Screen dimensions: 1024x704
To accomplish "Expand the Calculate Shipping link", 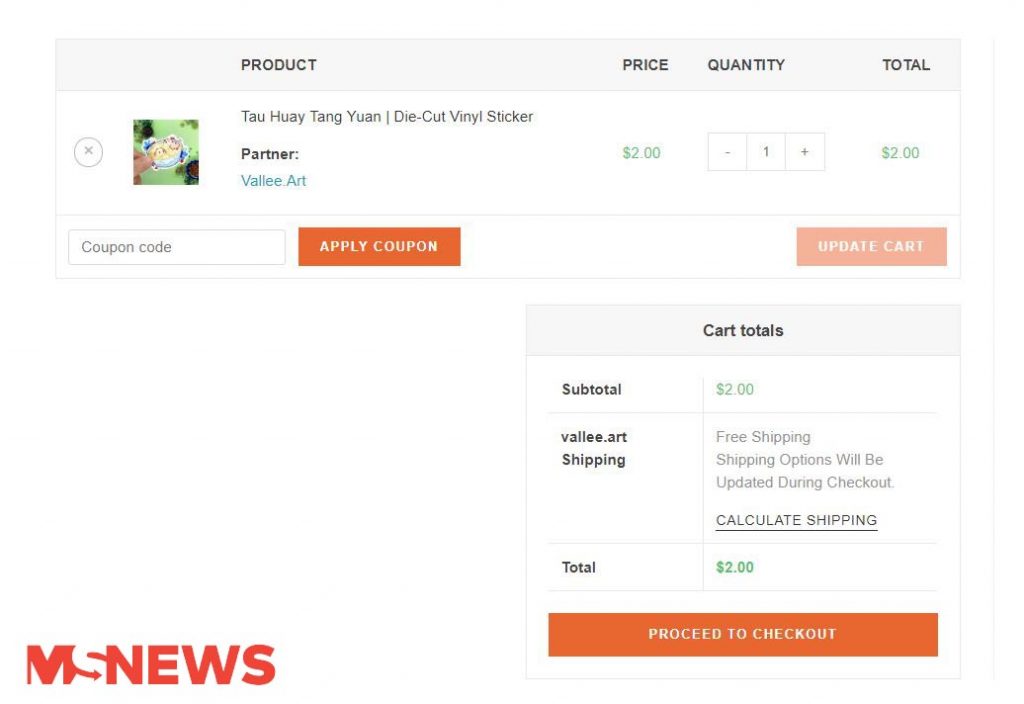I will (796, 520).
